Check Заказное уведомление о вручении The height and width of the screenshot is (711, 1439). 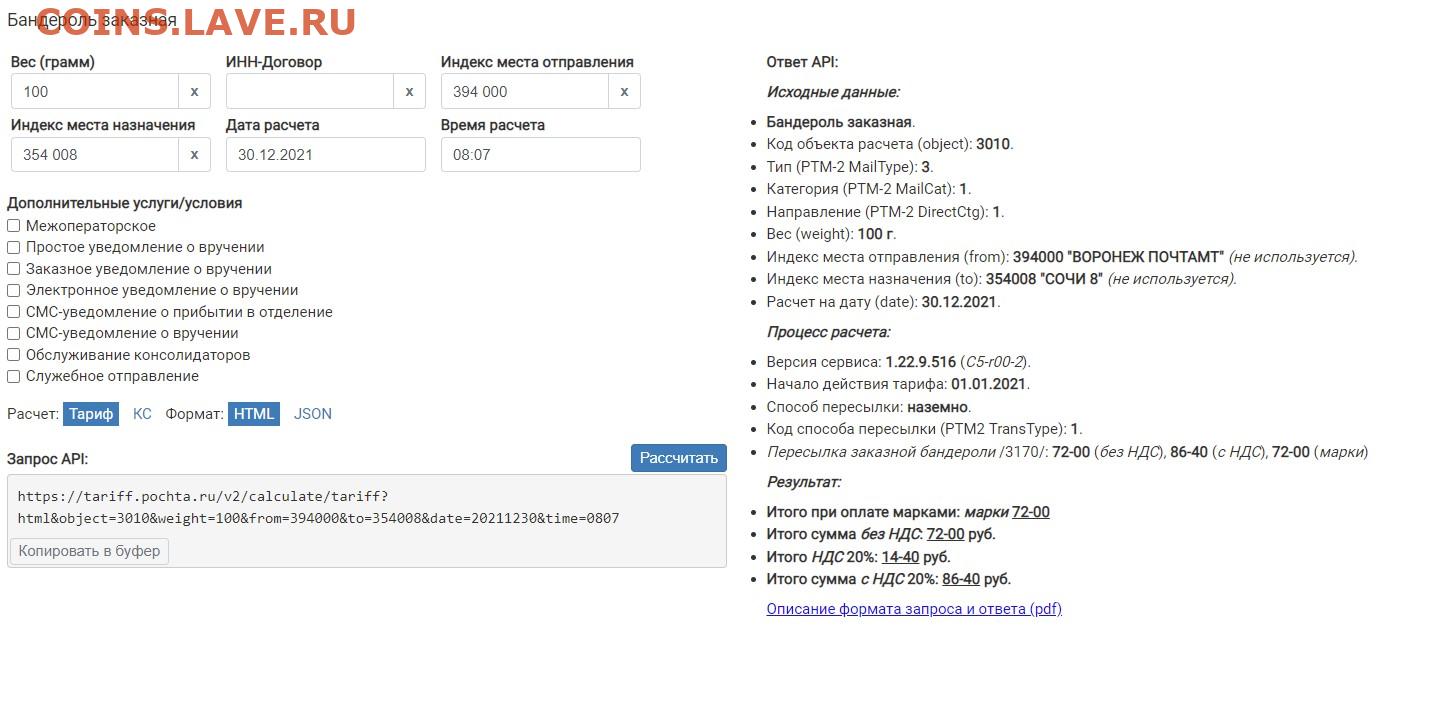[14, 269]
